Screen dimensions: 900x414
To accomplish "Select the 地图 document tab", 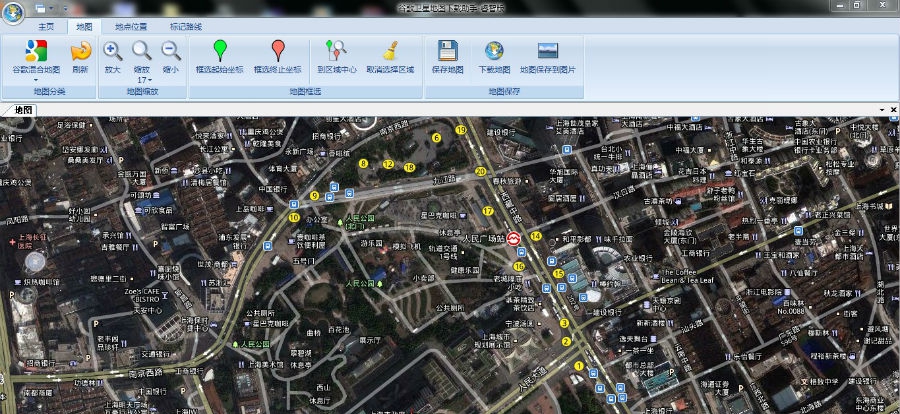I will (x=23, y=110).
